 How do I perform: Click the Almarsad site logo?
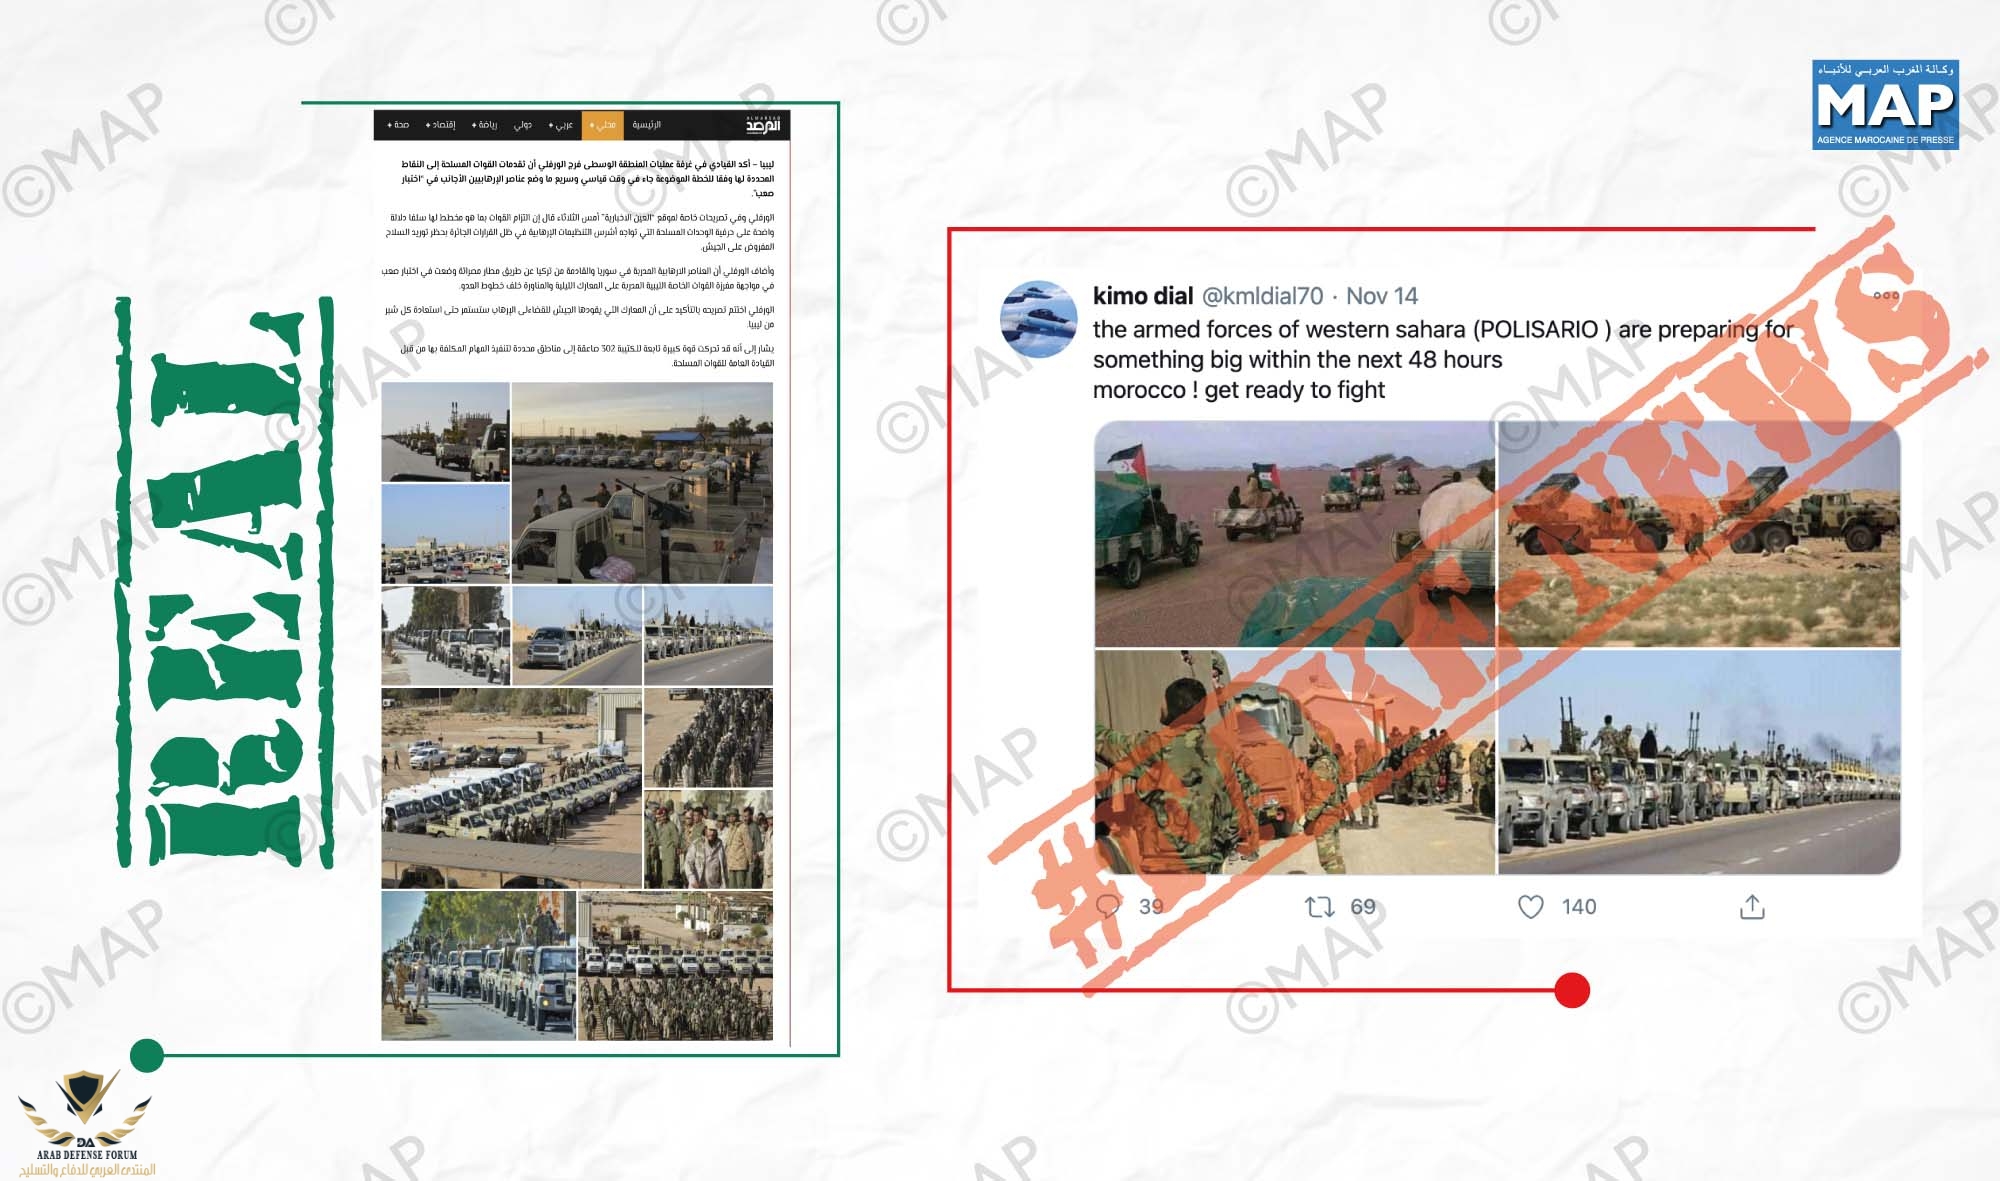pyautogui.click(x=762, y=125)
